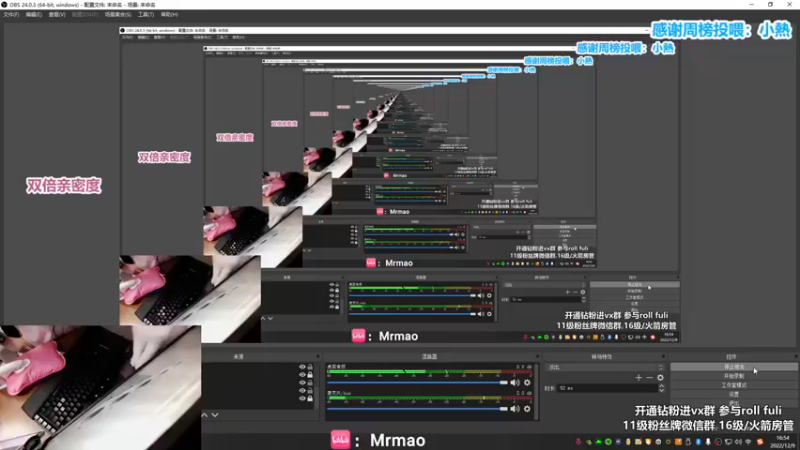The image size is (800, 450).
Task: Toggle eye visibility of third source row
Action: (x=302, y=383)
